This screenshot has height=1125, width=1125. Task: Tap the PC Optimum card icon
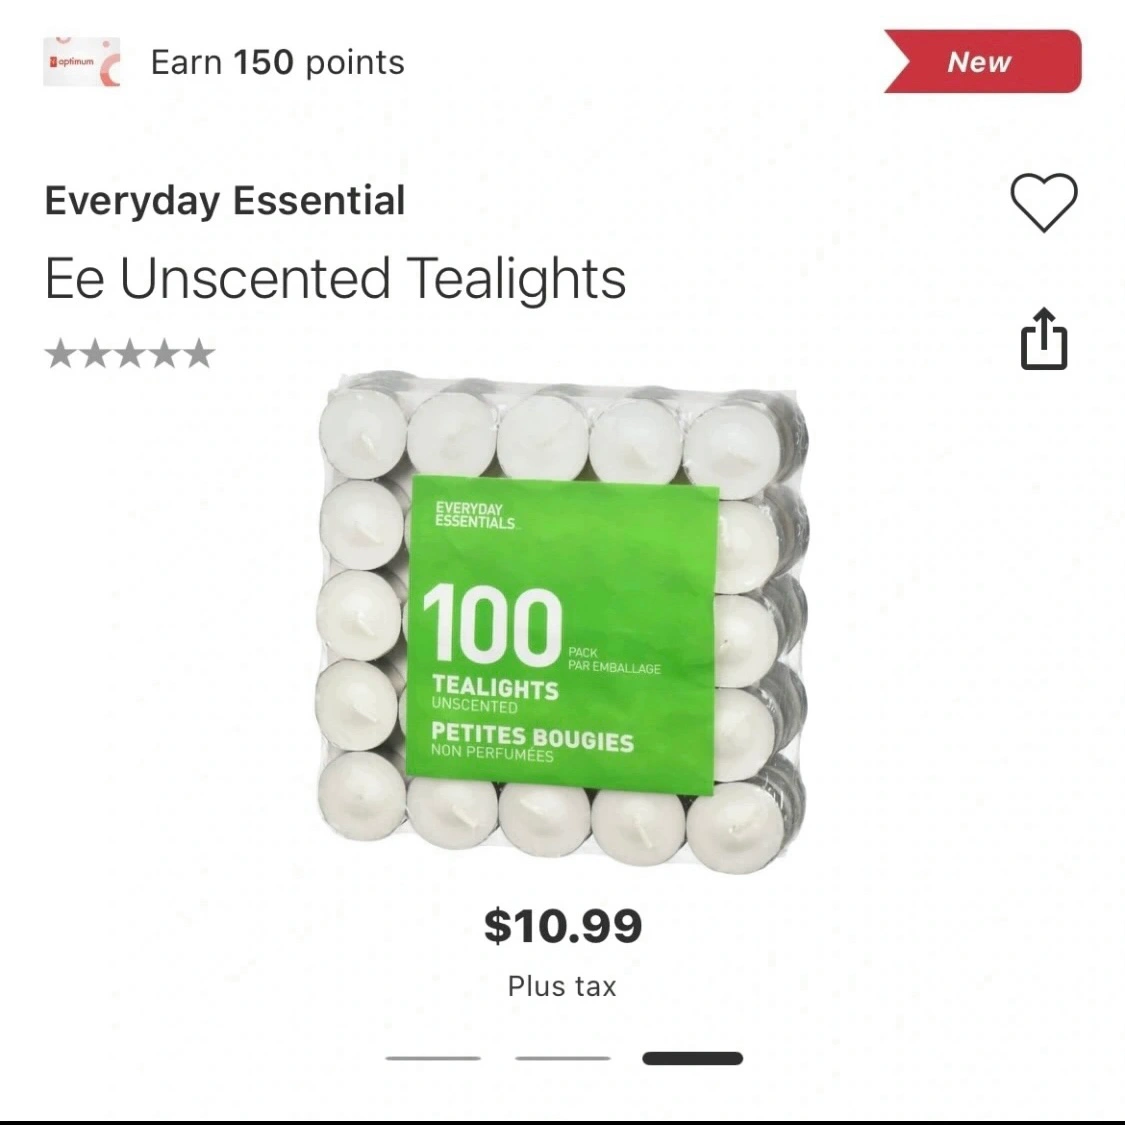(82, 62)
